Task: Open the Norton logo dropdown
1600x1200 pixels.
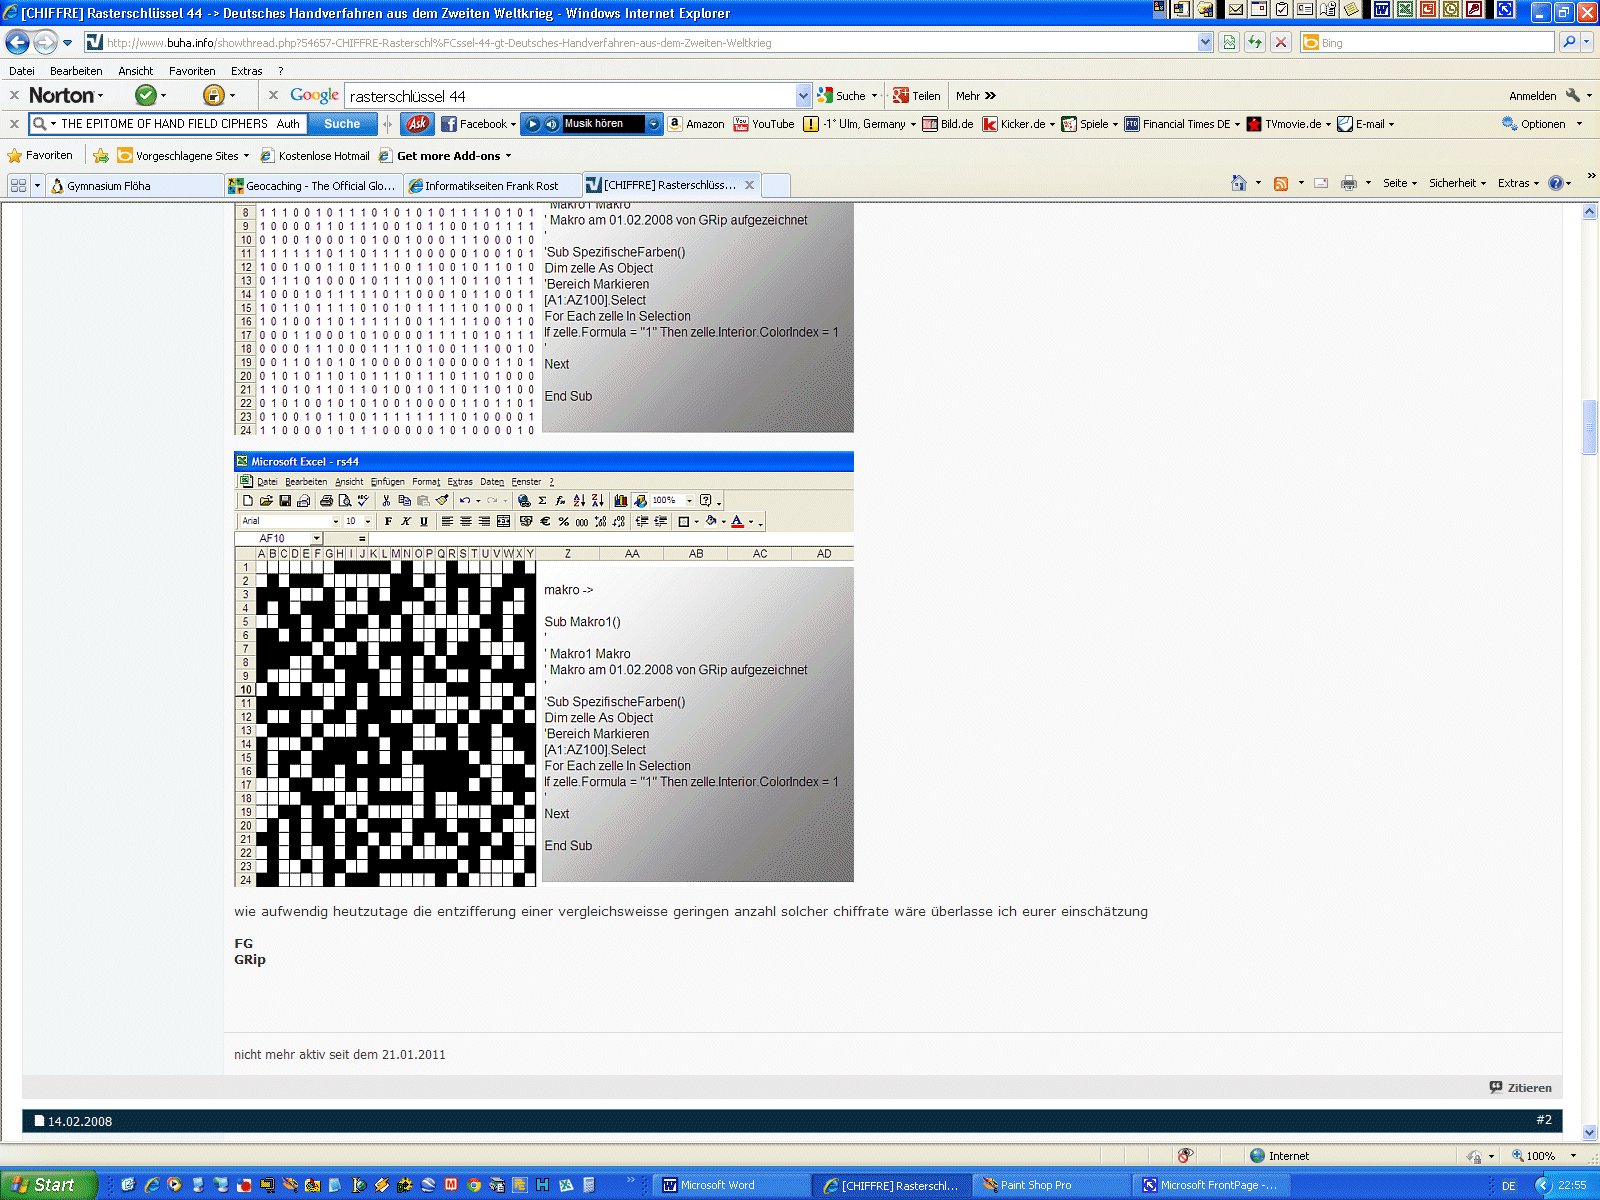Action: click(x=66, y=95)
